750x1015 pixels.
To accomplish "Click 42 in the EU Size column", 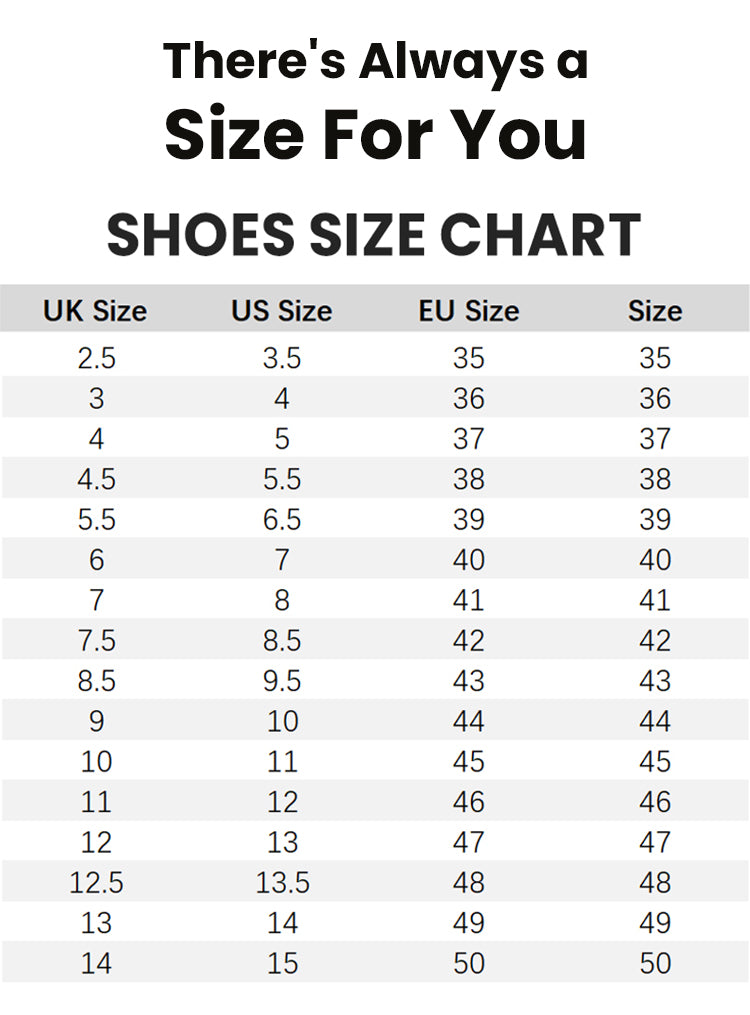I will [468, 641].
